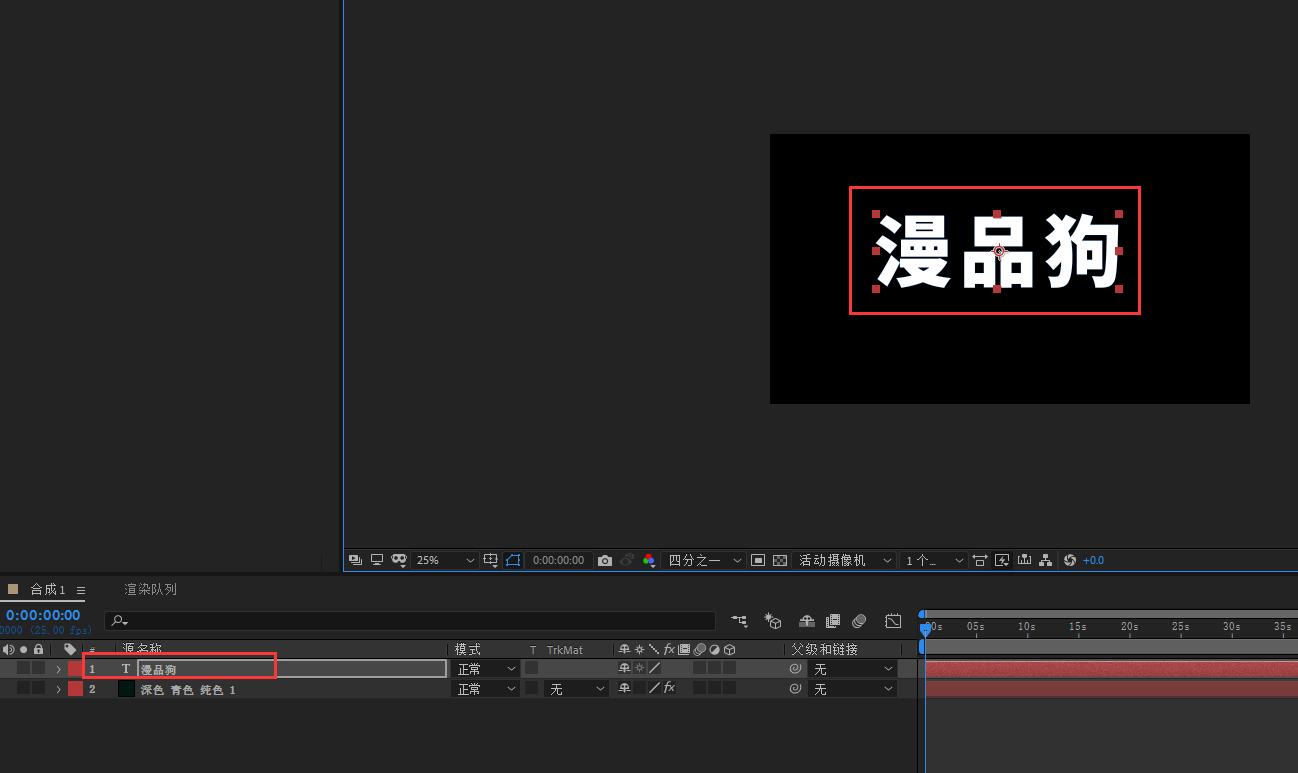Click the solo dot column header
Viewport: 1298px width, 773px height.
tap(24, 649)
